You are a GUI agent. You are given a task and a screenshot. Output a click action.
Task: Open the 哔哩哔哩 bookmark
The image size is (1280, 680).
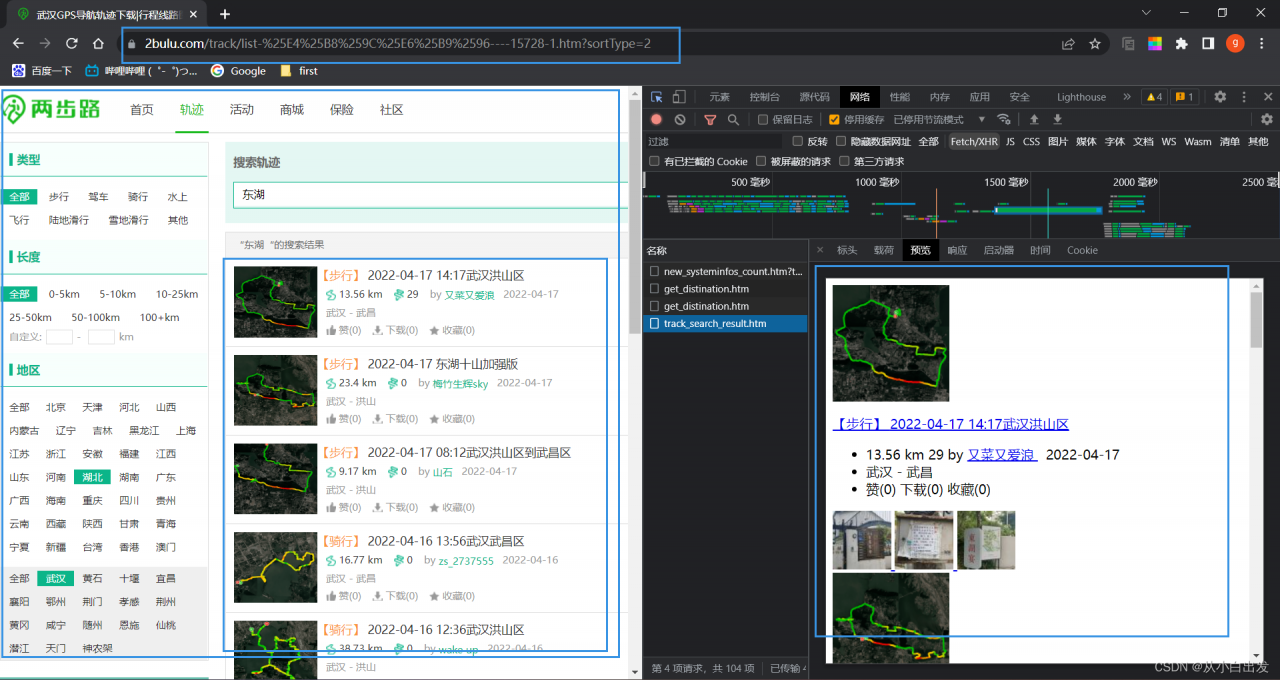[141, 71]
